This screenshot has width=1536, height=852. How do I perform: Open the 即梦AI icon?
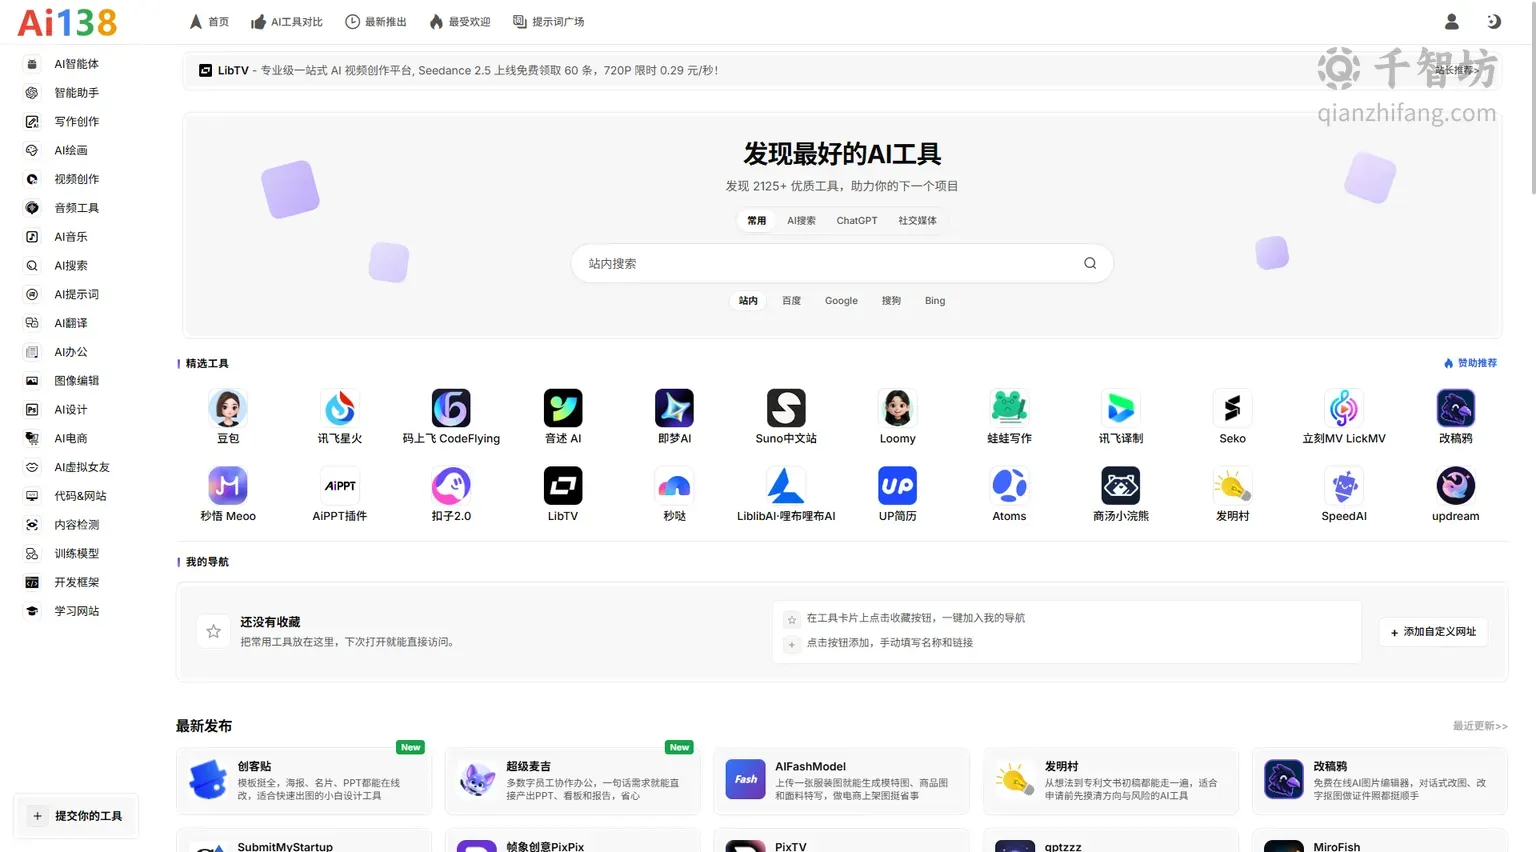click(675, 408)
